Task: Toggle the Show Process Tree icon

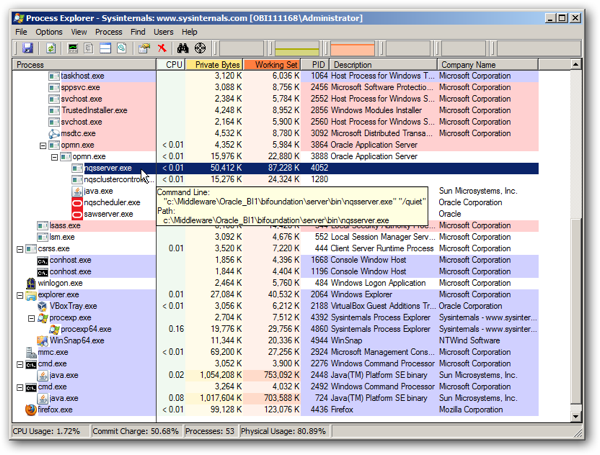Action: (x=89, y=48)
